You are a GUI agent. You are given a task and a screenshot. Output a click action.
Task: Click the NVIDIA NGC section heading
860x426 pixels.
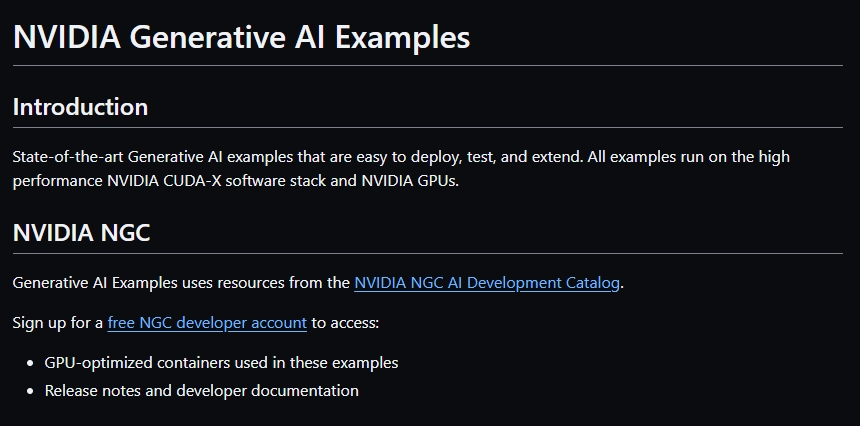pos(81,233)
